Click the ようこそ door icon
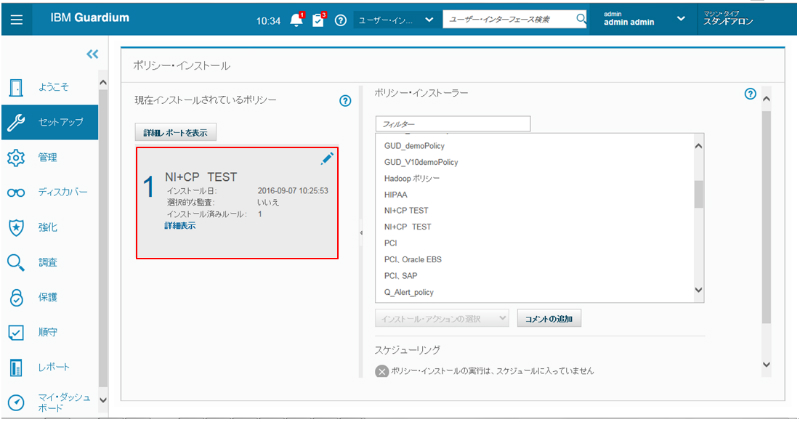Image resolution: width=800 pixels, height=422 pixels. [16, 88]
